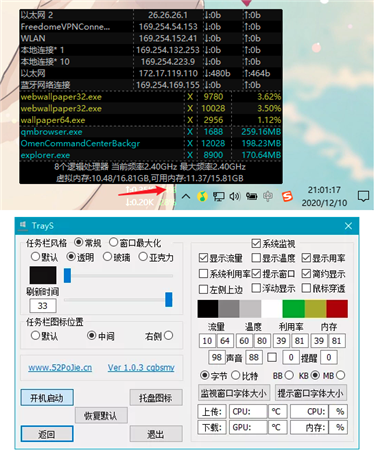
Task: Click the 开机启动 button
Action: [47, 398]
